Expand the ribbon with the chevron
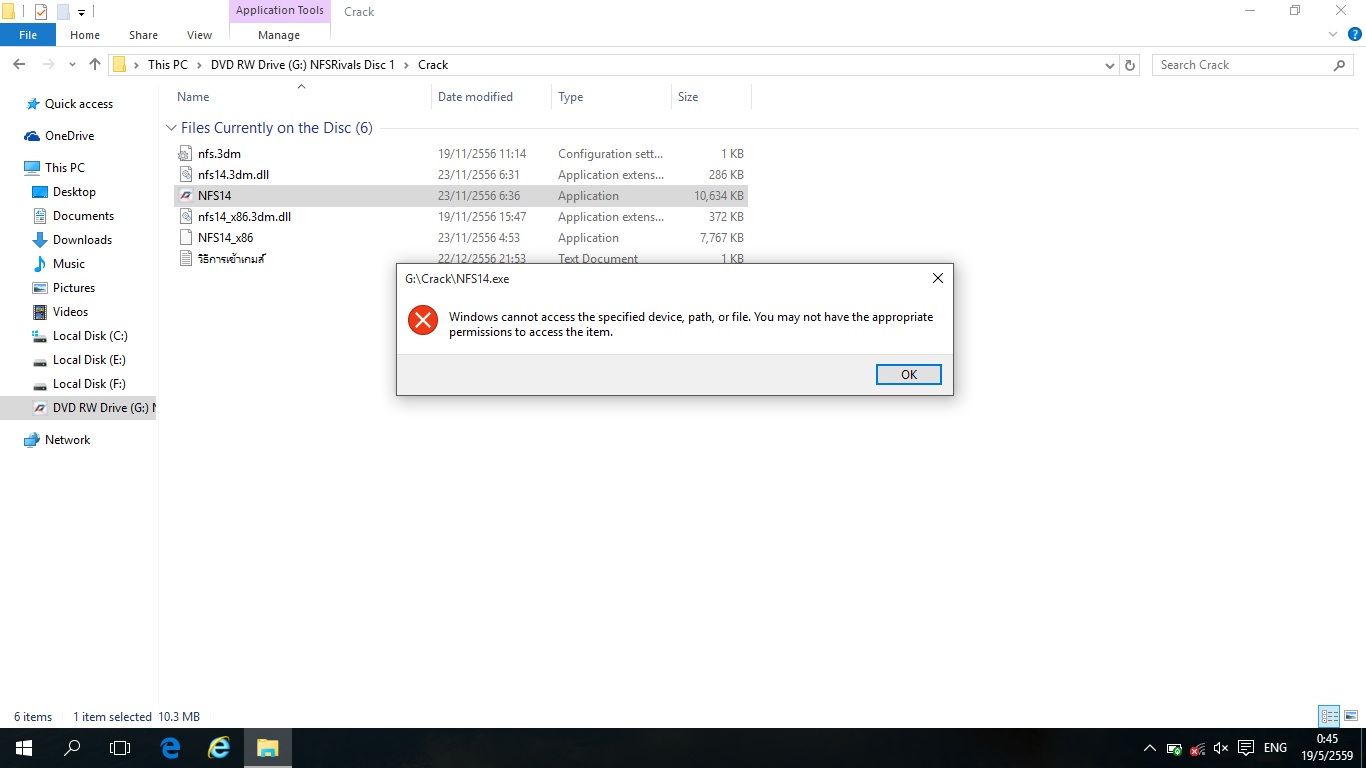Viewport: 1366px width, 768px height. tap(1332, 34)
